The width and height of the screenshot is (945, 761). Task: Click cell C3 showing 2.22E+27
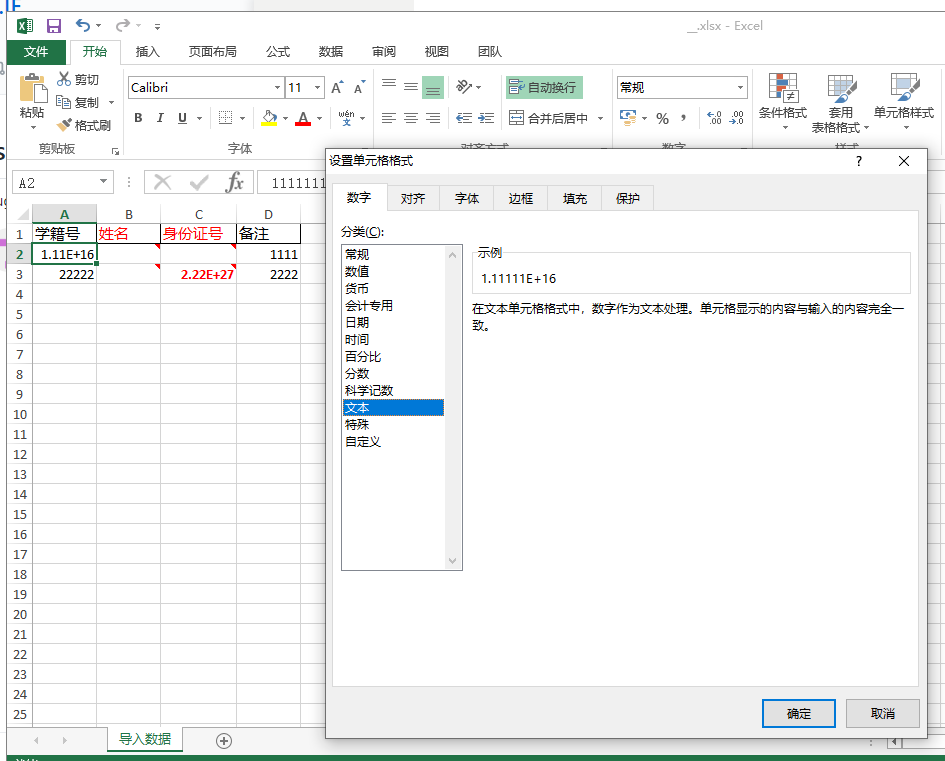tap(198, 274)
